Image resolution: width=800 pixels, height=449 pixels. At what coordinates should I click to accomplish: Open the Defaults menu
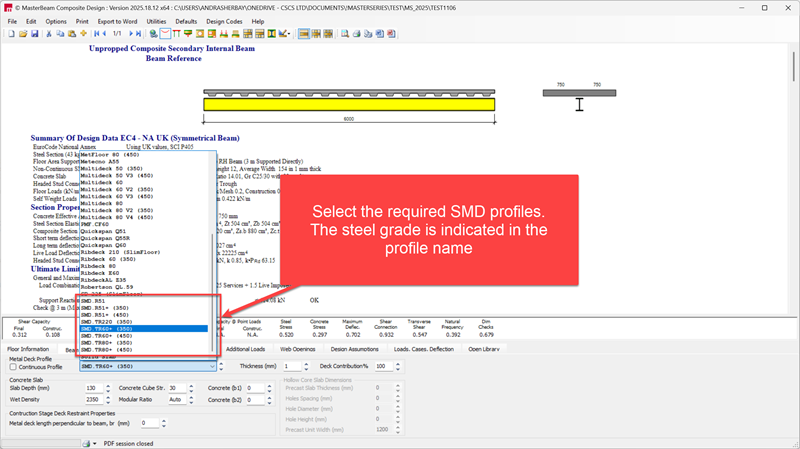(186, 21)
